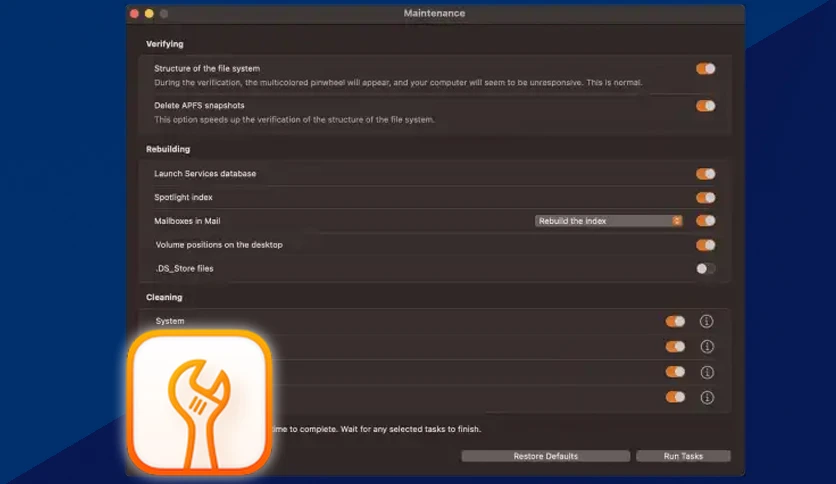Select Delete APFS snapshots label
This screenshot has width=836, height=484.
199,106
